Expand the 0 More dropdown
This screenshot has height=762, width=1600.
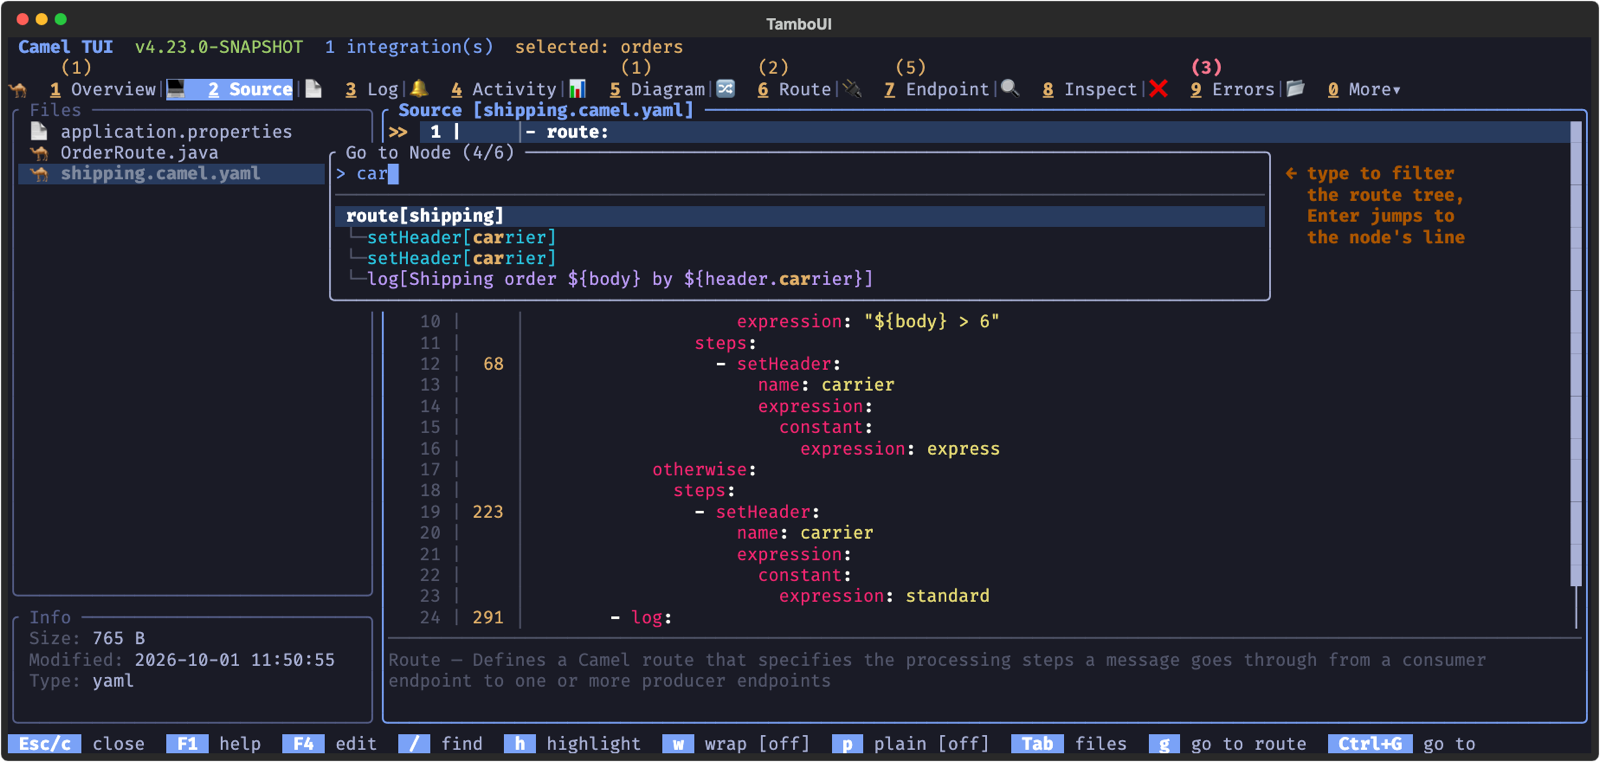coord(1364,90)
